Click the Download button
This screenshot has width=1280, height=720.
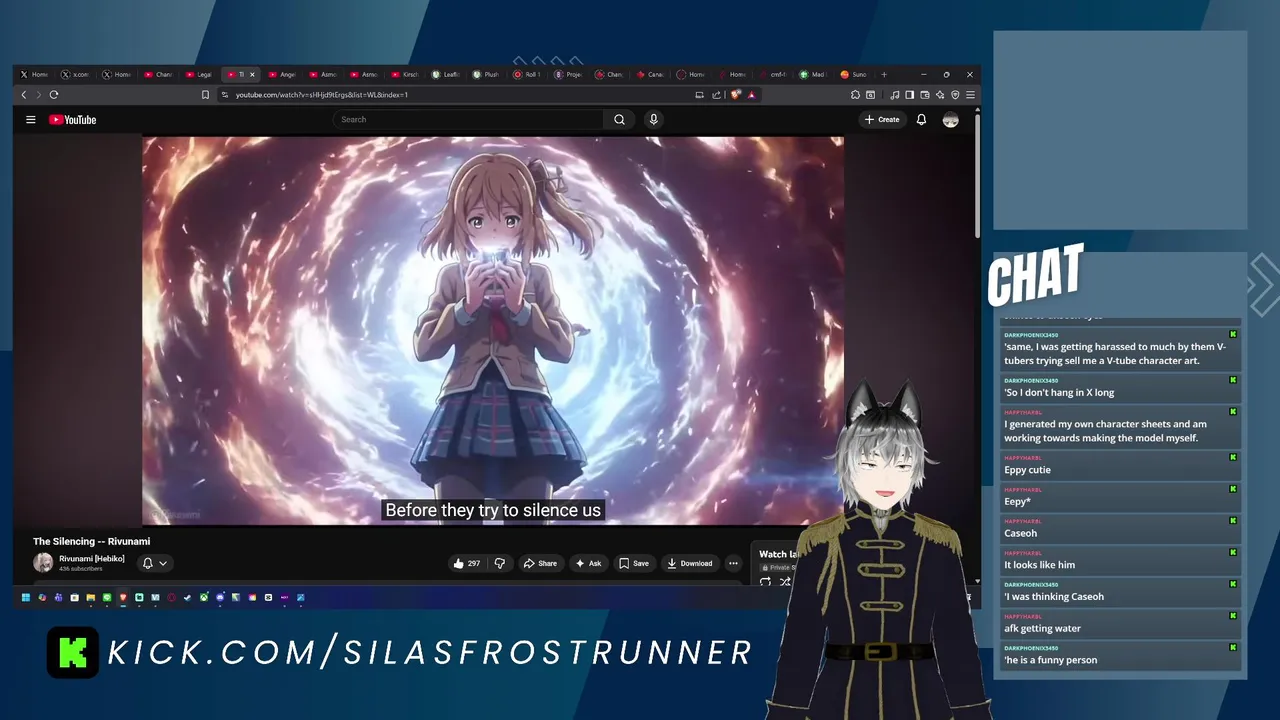pyautogui.click(x=690, y=563)
